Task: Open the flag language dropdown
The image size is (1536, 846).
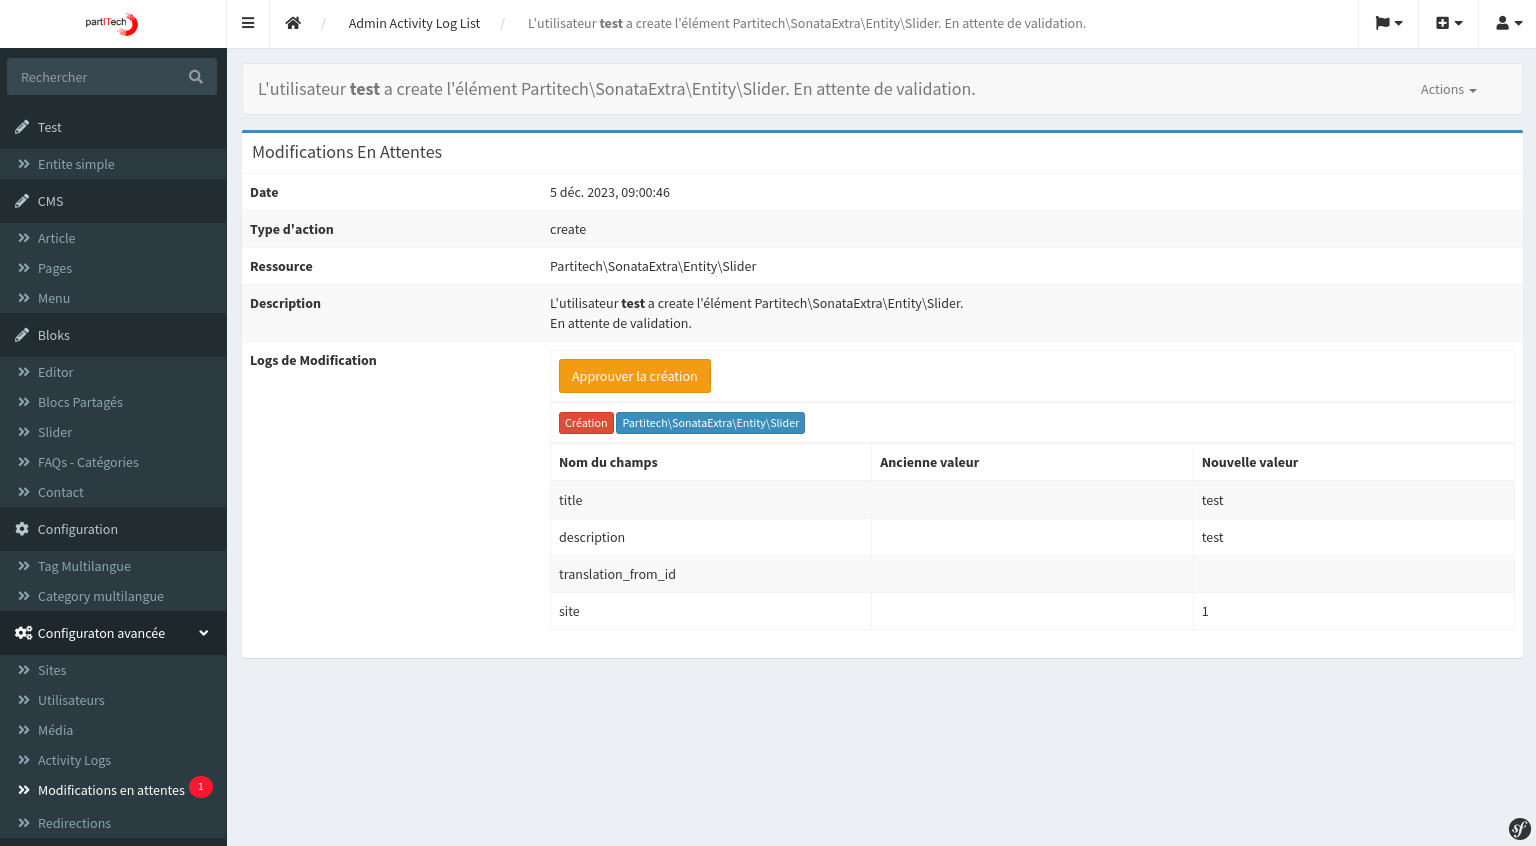Action: tap(1388, 23)
